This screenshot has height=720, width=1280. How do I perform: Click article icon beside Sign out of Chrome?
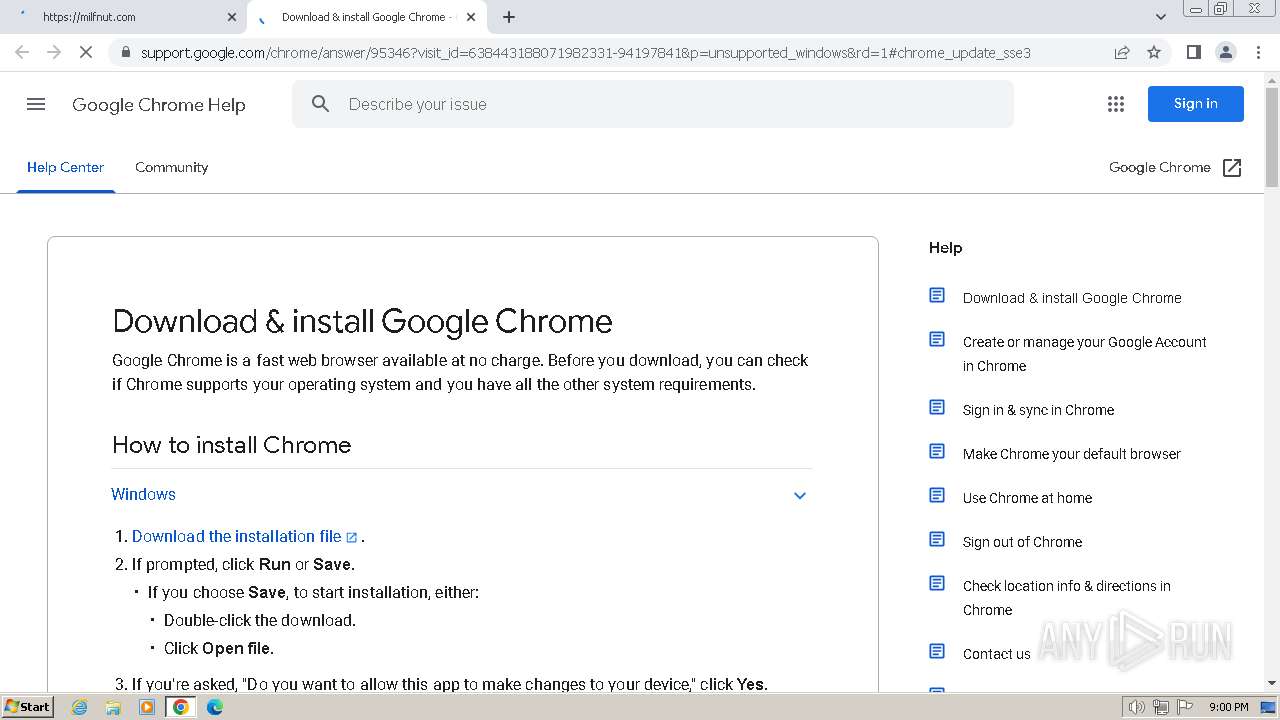[937, 539]
